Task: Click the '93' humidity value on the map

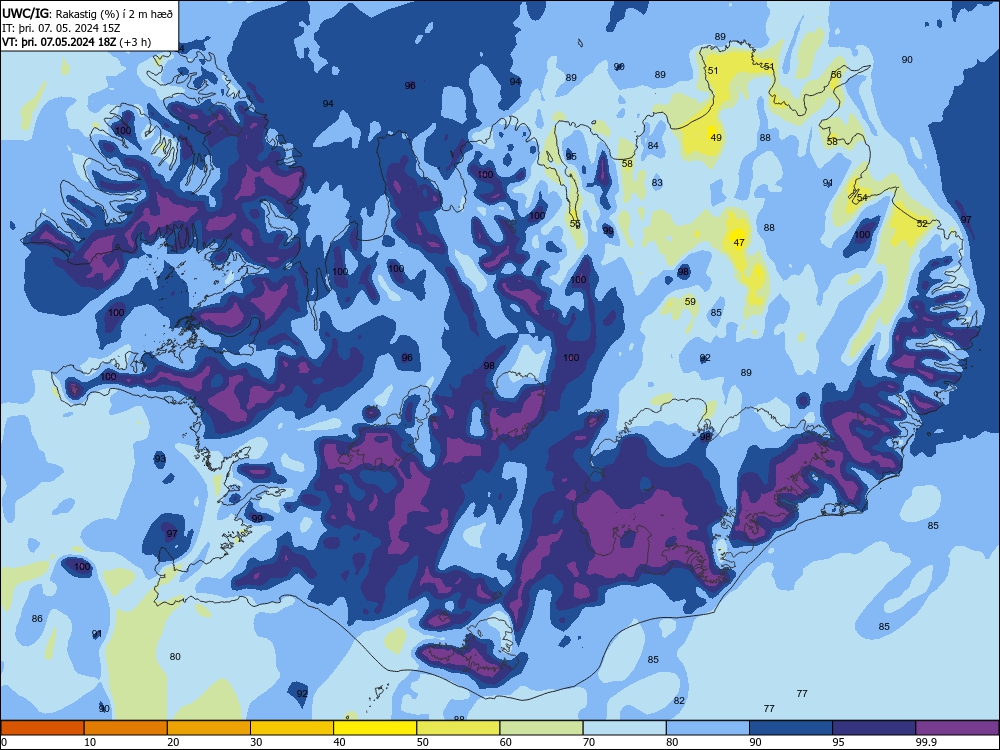Action: (160, 459)
